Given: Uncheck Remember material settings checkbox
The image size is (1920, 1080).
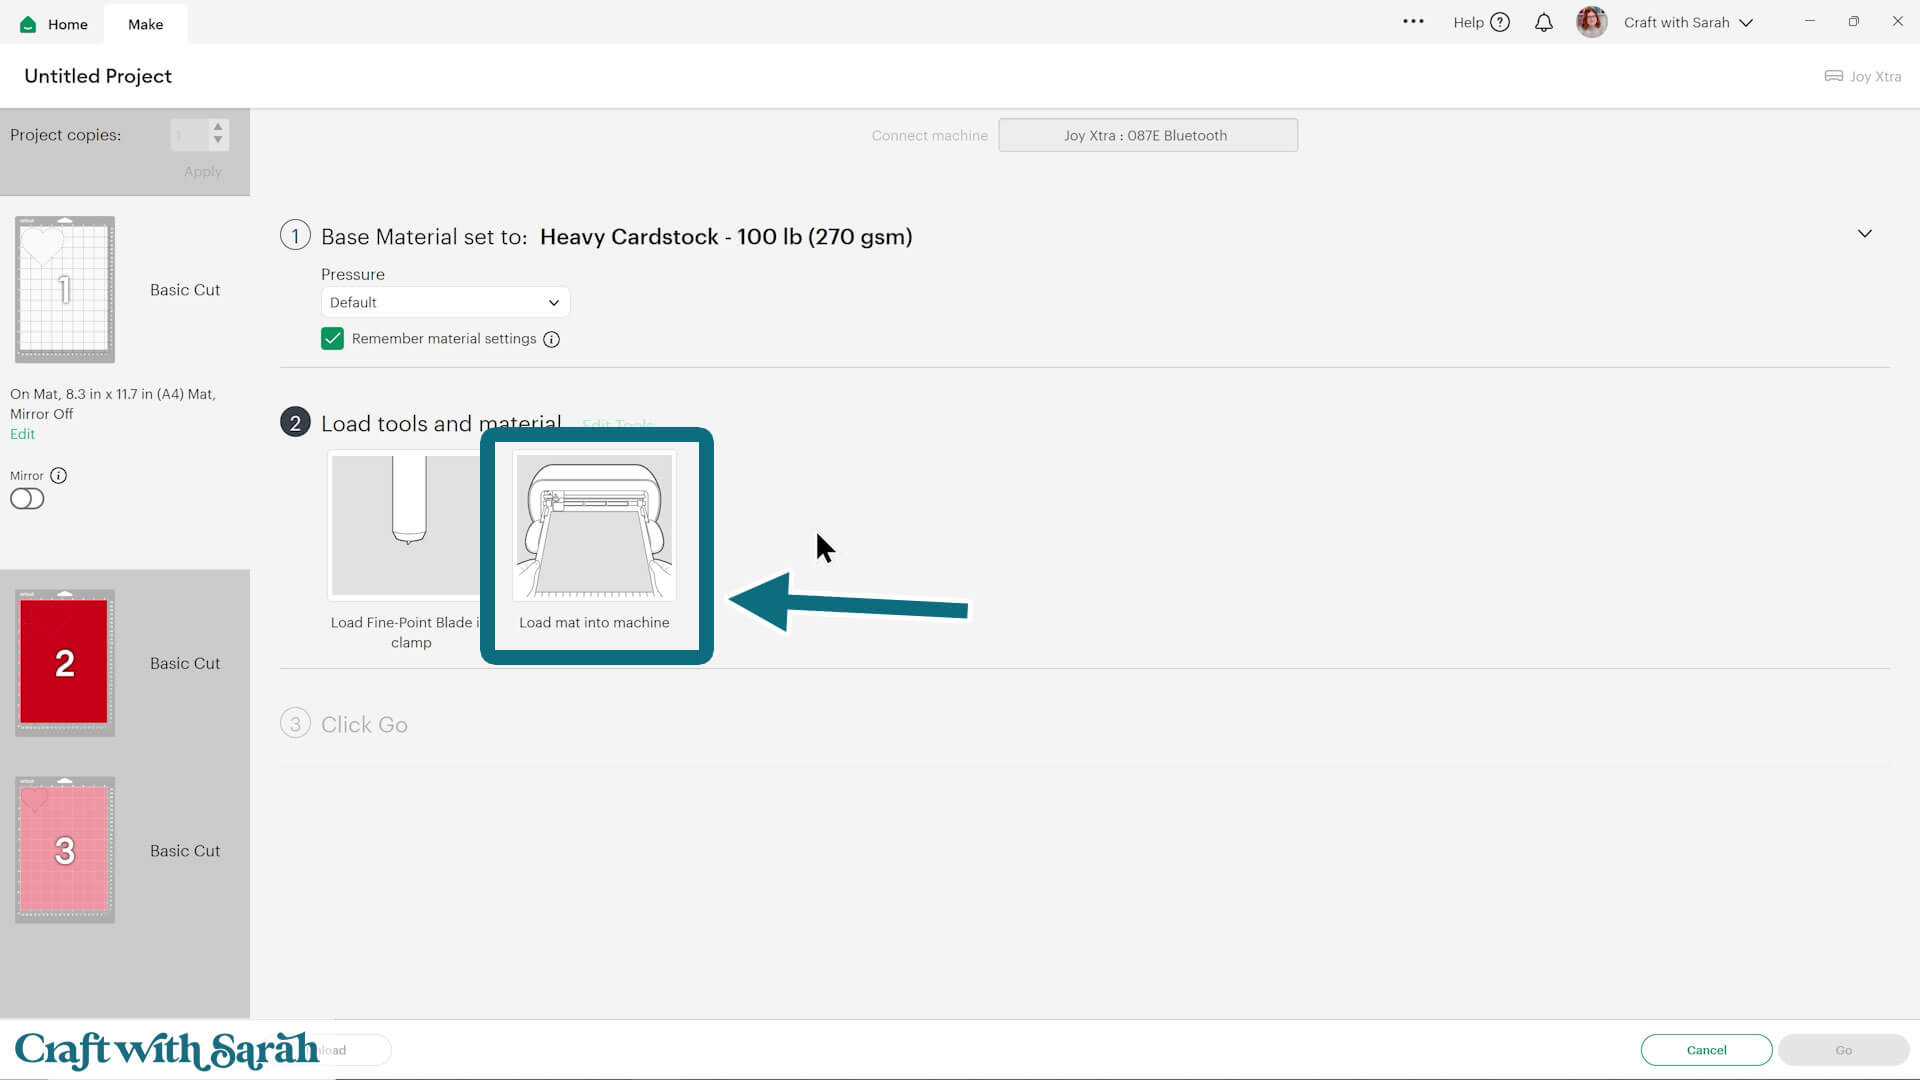Looking at the screenshot, I should click(x=332, y=339).
